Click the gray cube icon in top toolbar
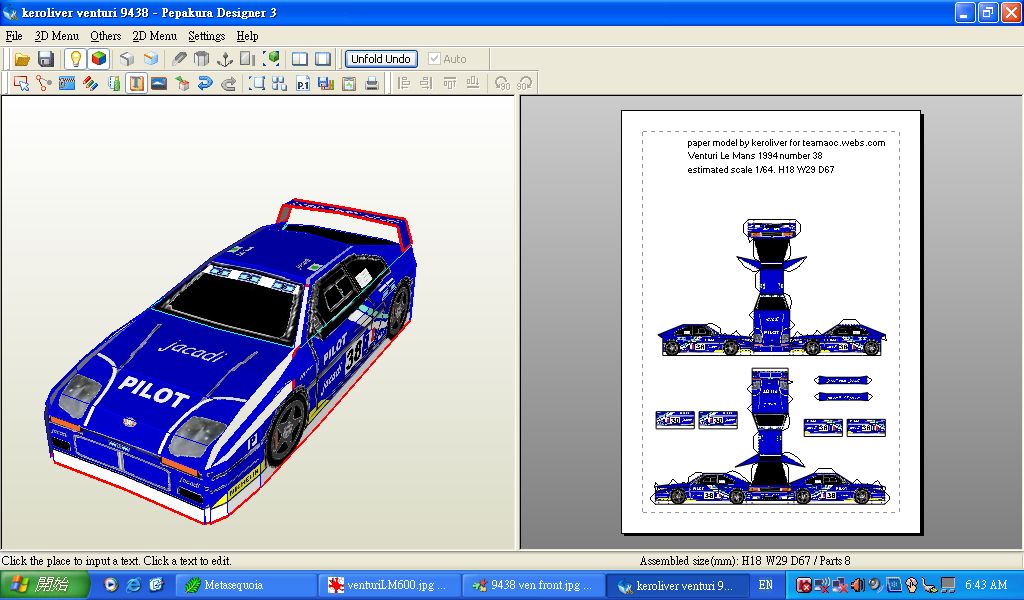 coord(127,59)
